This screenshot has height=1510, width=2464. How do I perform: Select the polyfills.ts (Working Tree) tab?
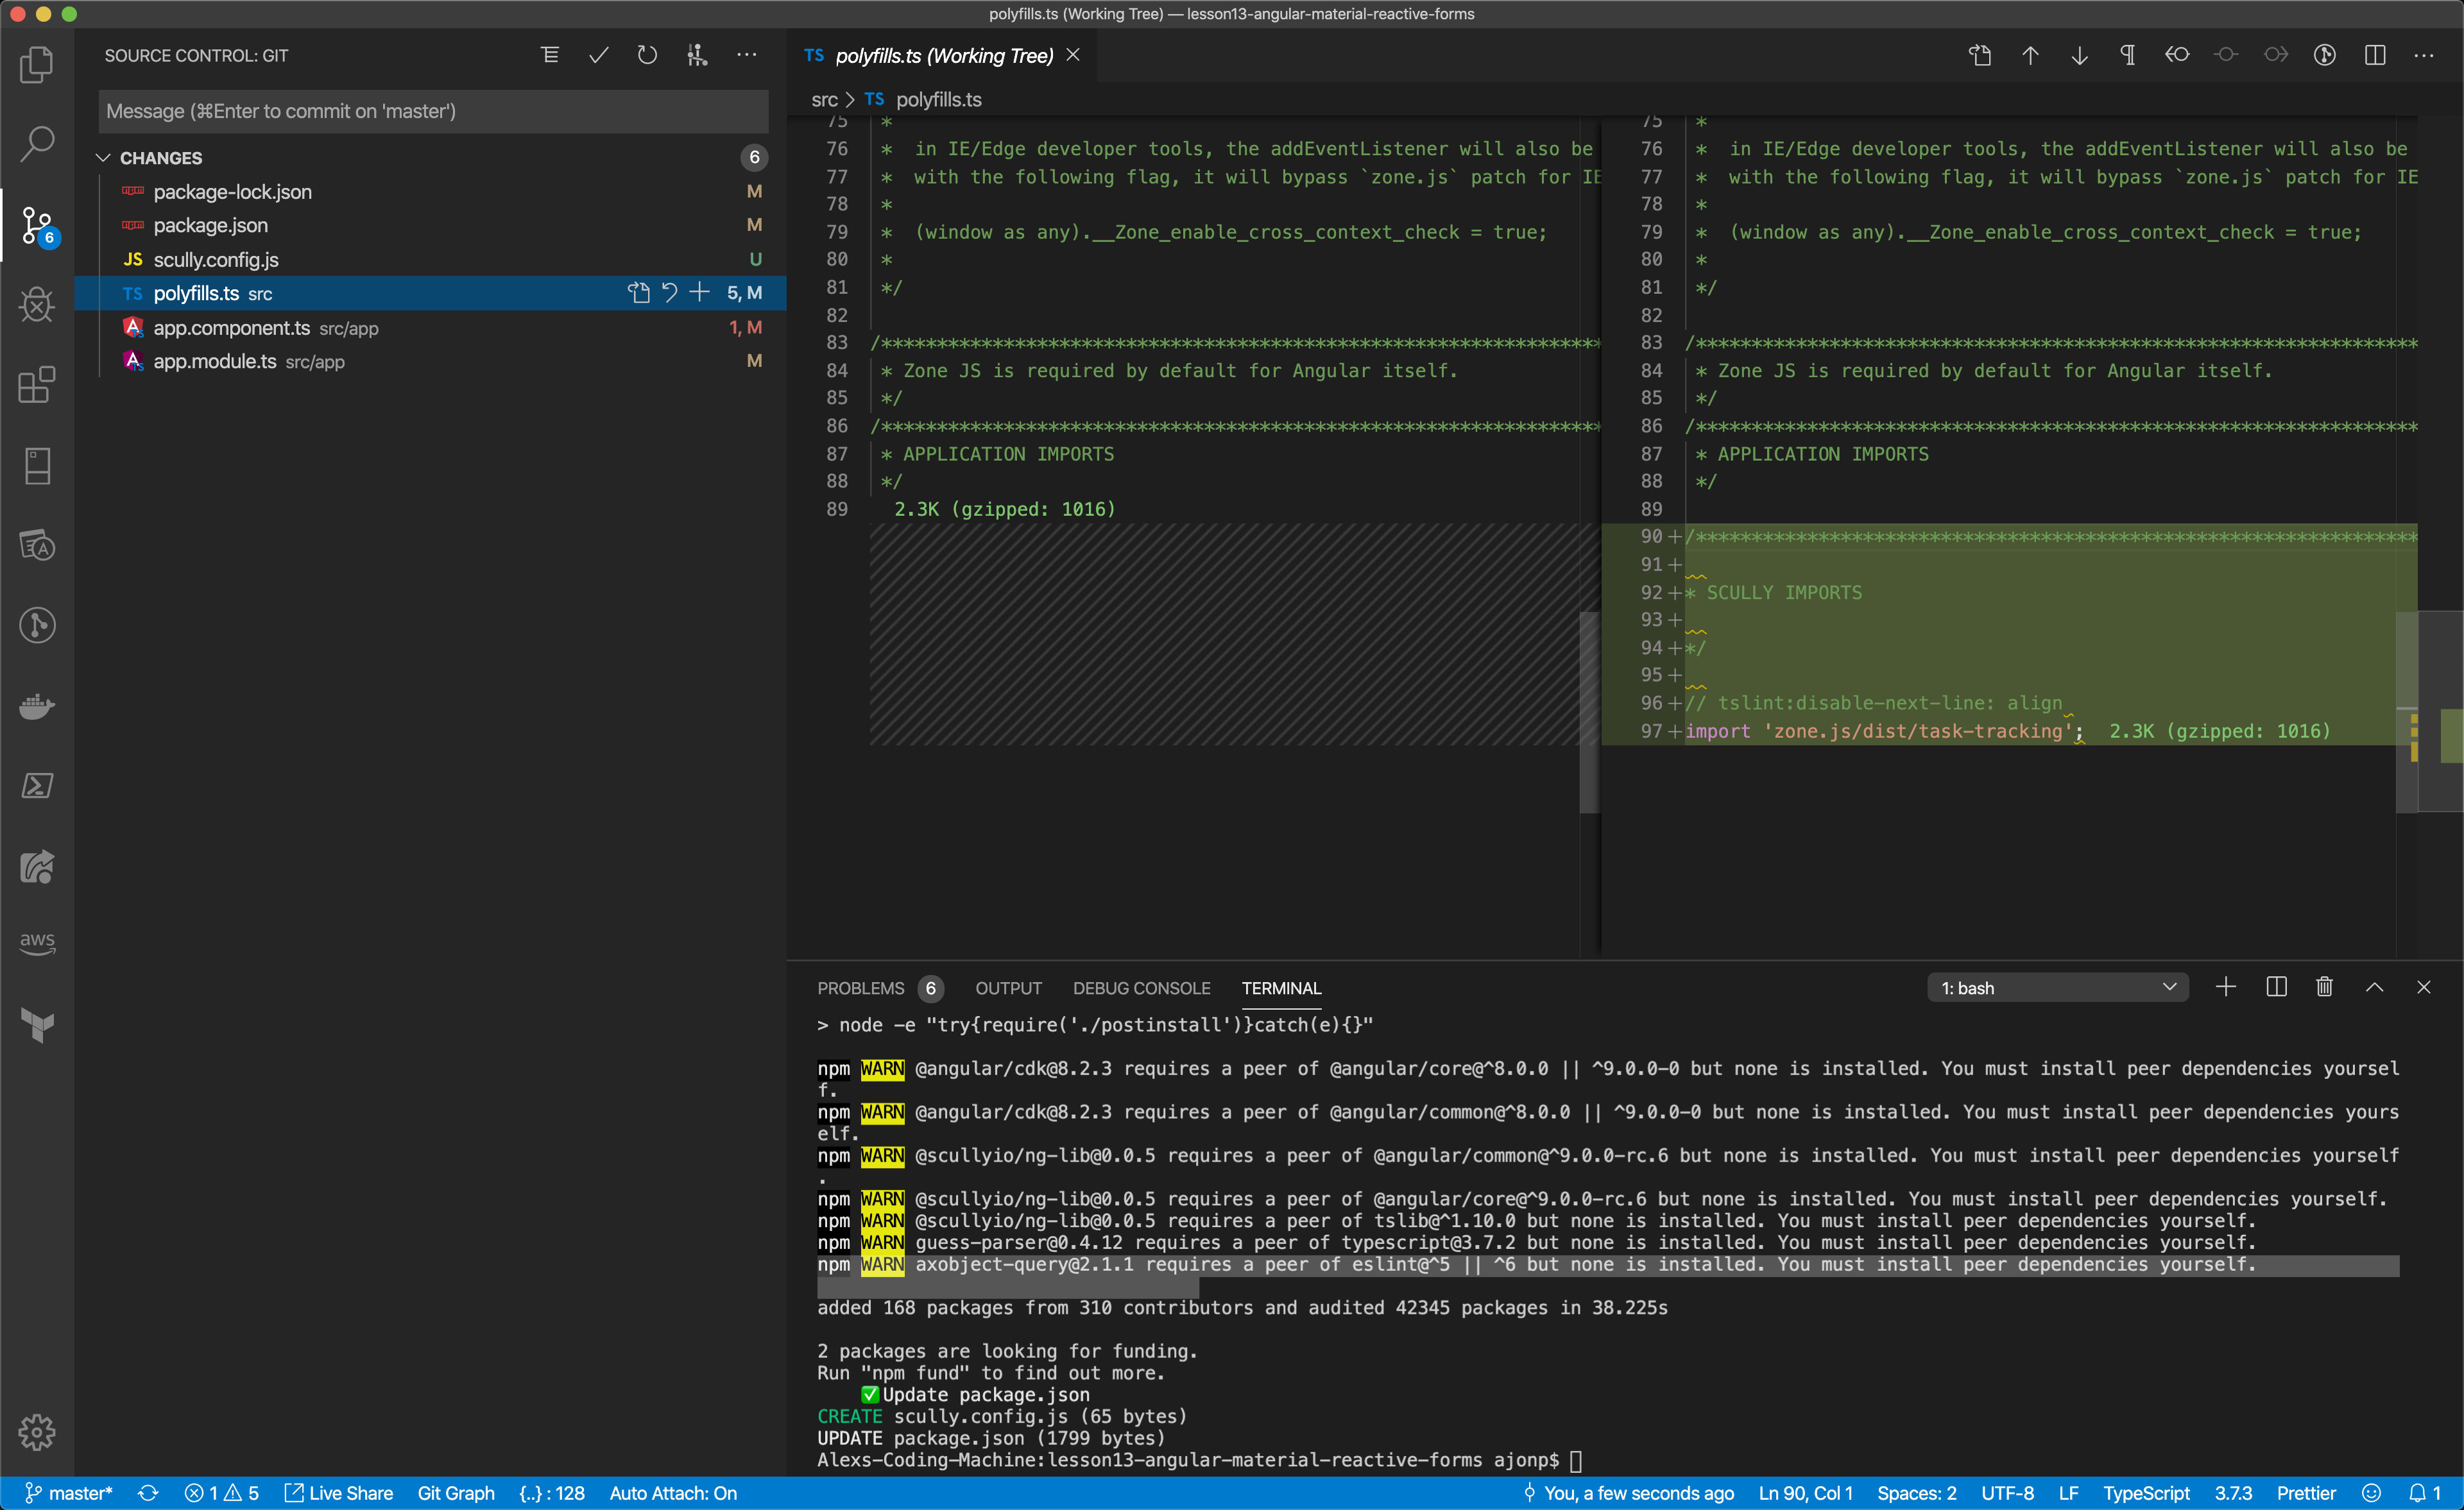(943, 55)
